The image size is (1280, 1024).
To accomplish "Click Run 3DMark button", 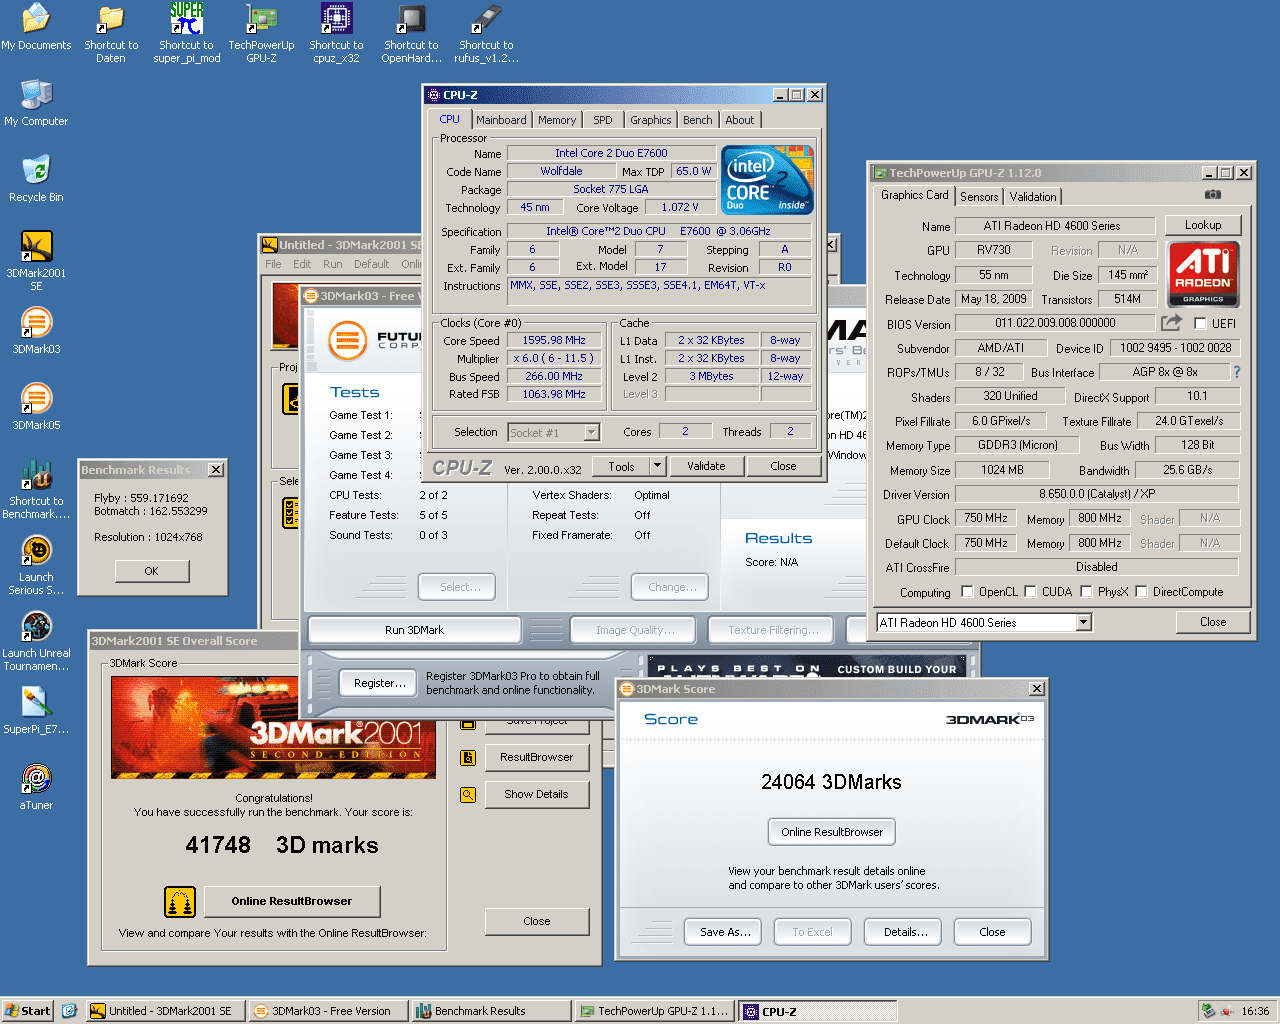I will click(x=415, y=630).
